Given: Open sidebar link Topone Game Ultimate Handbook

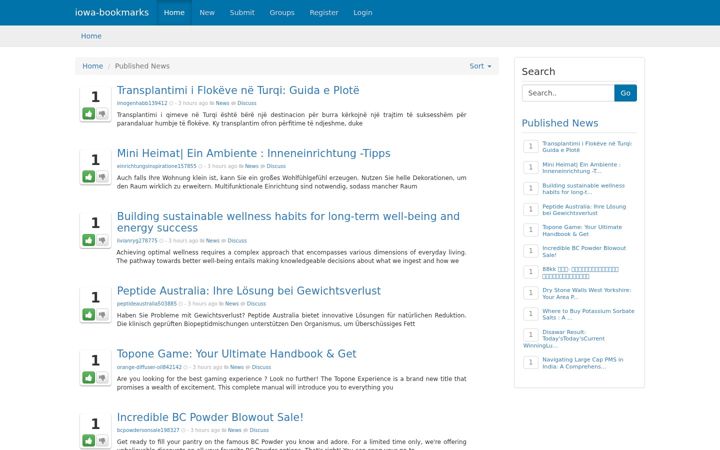Looking at the screenshot, I should click(x=582, y=231).
